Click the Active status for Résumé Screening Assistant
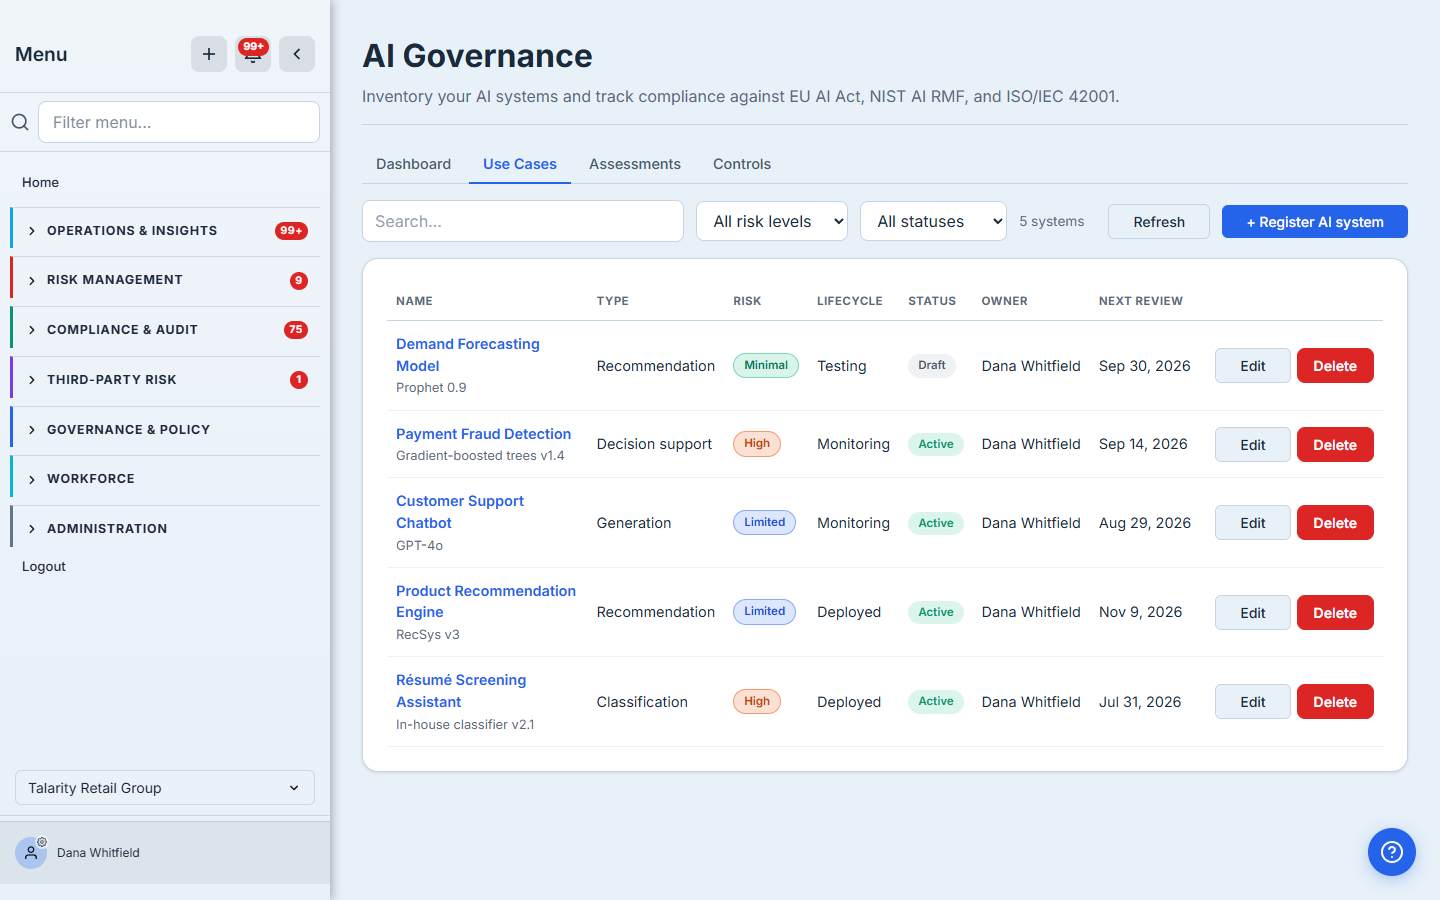Image resolution: width=1440 pixels, height=900 pixels. tap(936, 702)
